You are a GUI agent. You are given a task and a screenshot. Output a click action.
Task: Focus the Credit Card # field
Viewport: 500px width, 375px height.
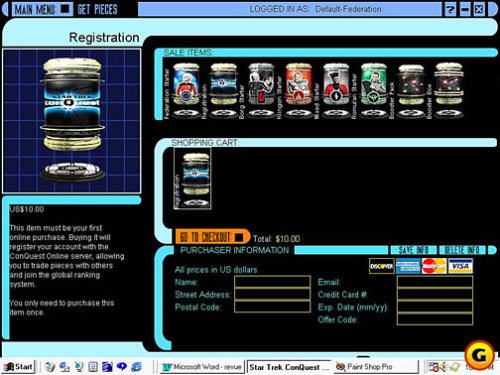435,295
